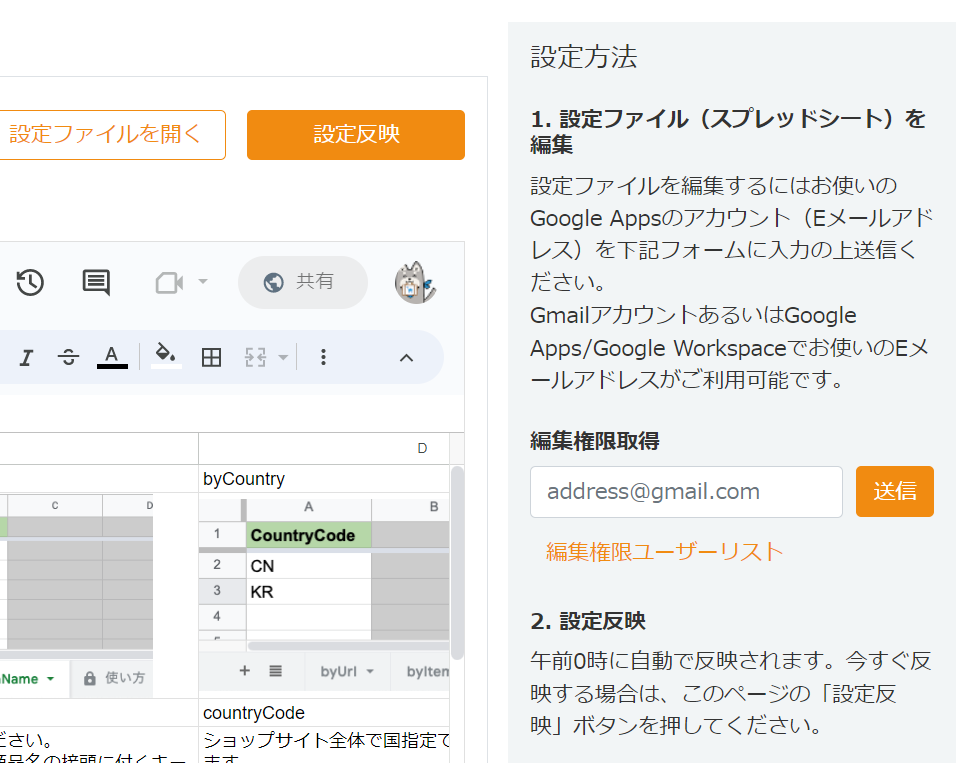Open the fill color bucket picker

coord(166,356)
